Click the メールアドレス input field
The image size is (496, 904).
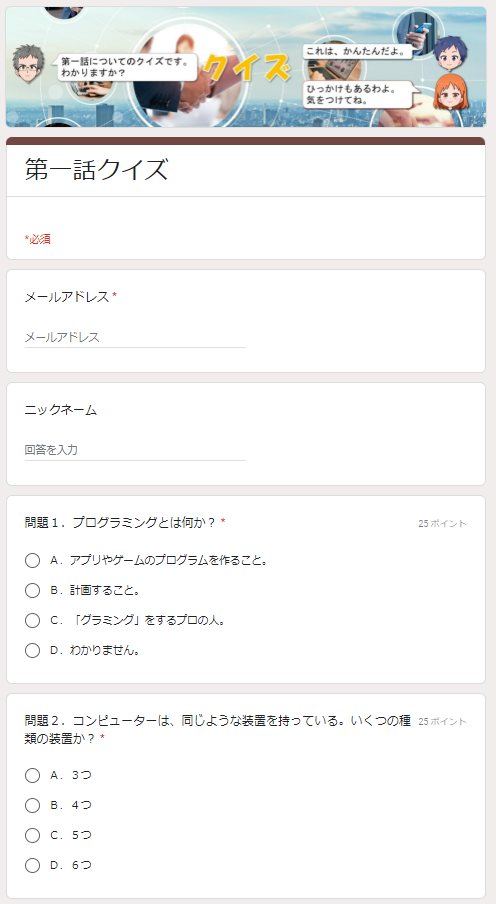click(x=135, y=337)
